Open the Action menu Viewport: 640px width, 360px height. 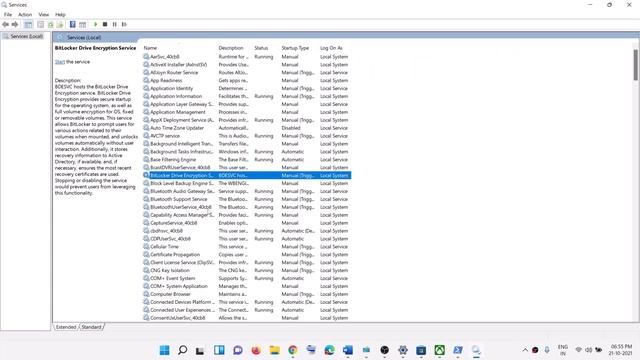pyautogui.click(x=25, y=14)
